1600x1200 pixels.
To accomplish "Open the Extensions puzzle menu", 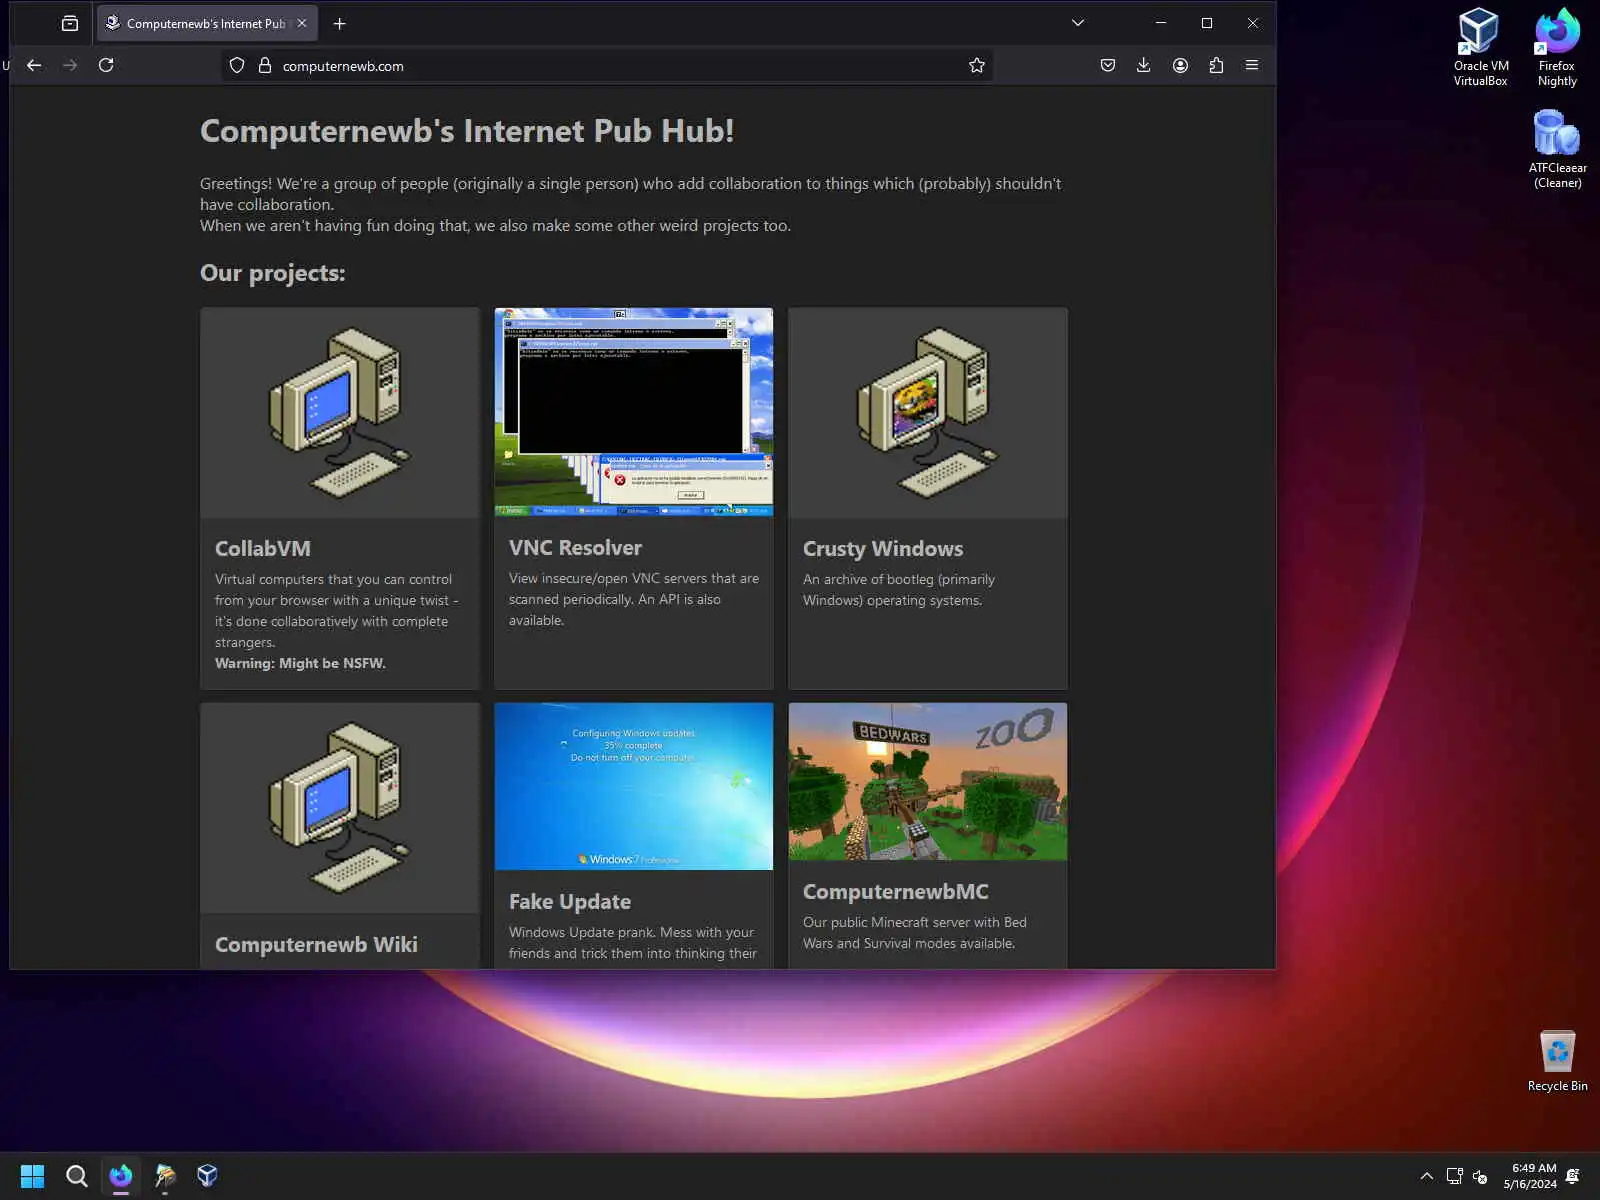I will pyautogui.click(x=1216, y=65).
